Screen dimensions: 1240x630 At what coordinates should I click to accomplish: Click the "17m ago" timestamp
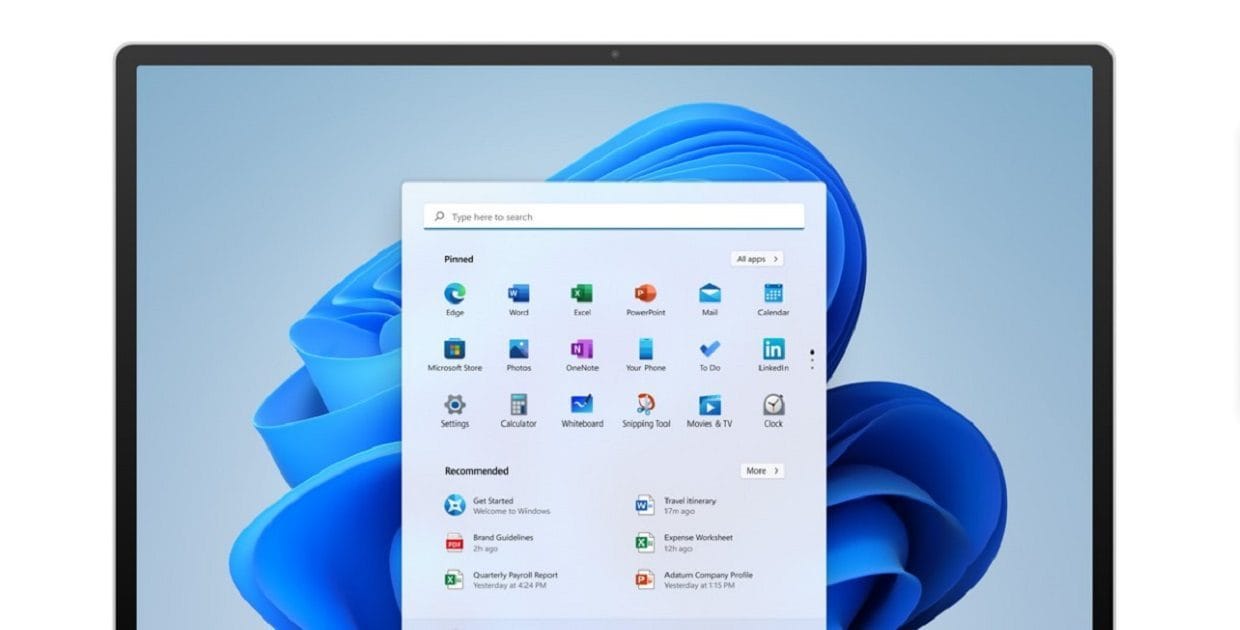click(x=679, y=511)
